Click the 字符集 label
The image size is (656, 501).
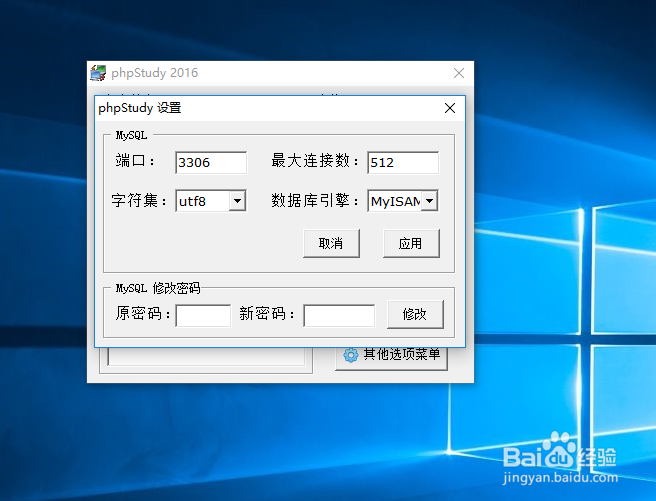click(138, 201)
